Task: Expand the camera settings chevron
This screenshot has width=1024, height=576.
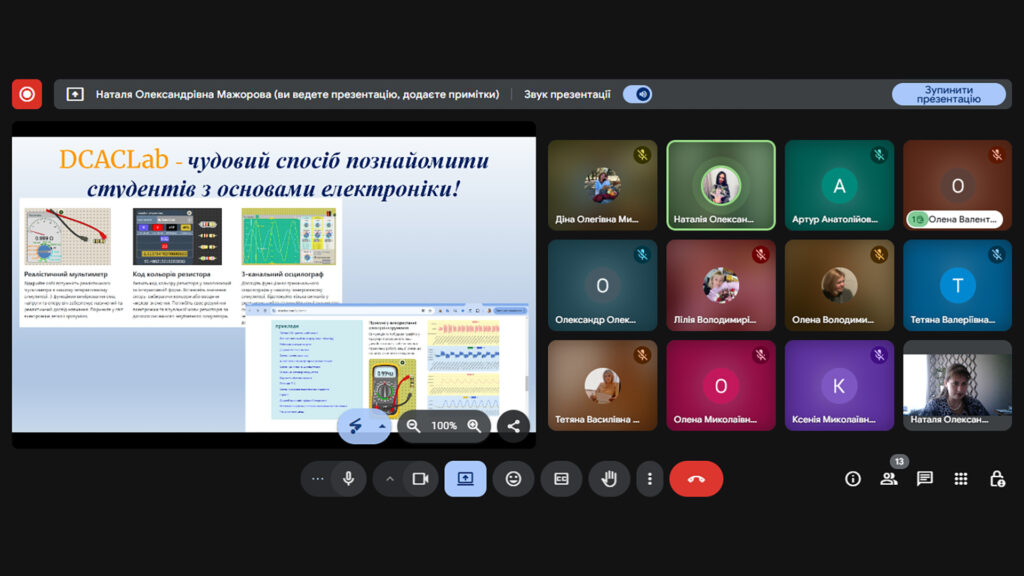Action: pos(390,479)
